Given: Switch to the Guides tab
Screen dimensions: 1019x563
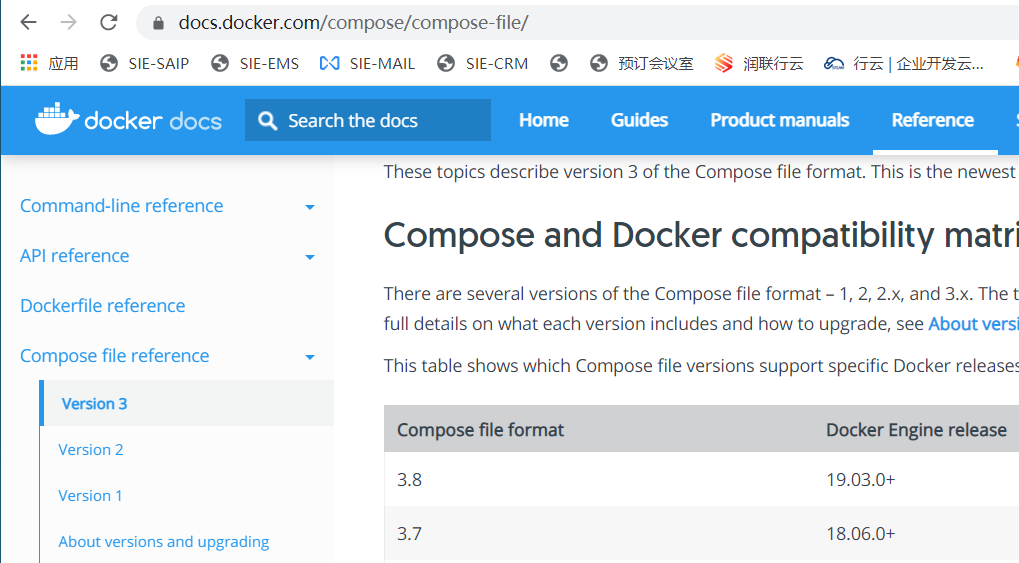Looking at the screenshot, I should click(639, 120).
